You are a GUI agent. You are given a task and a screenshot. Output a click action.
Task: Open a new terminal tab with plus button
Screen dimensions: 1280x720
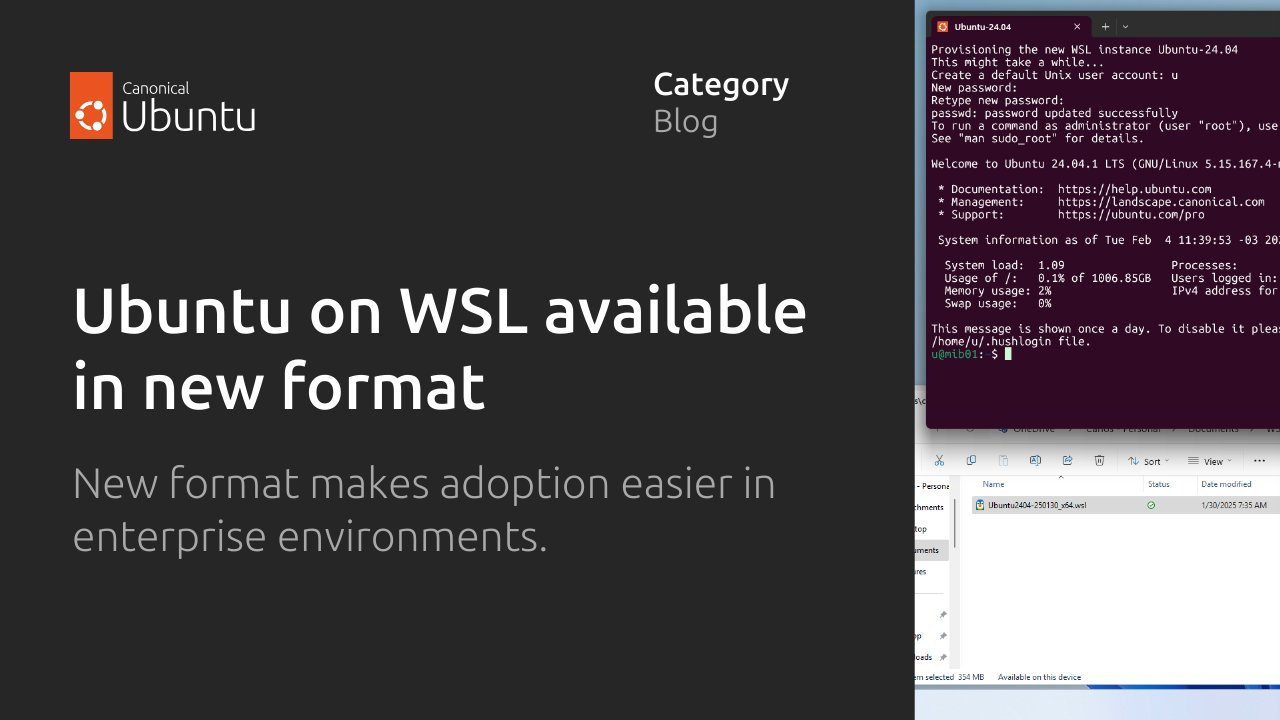(x=1105, y=27)
